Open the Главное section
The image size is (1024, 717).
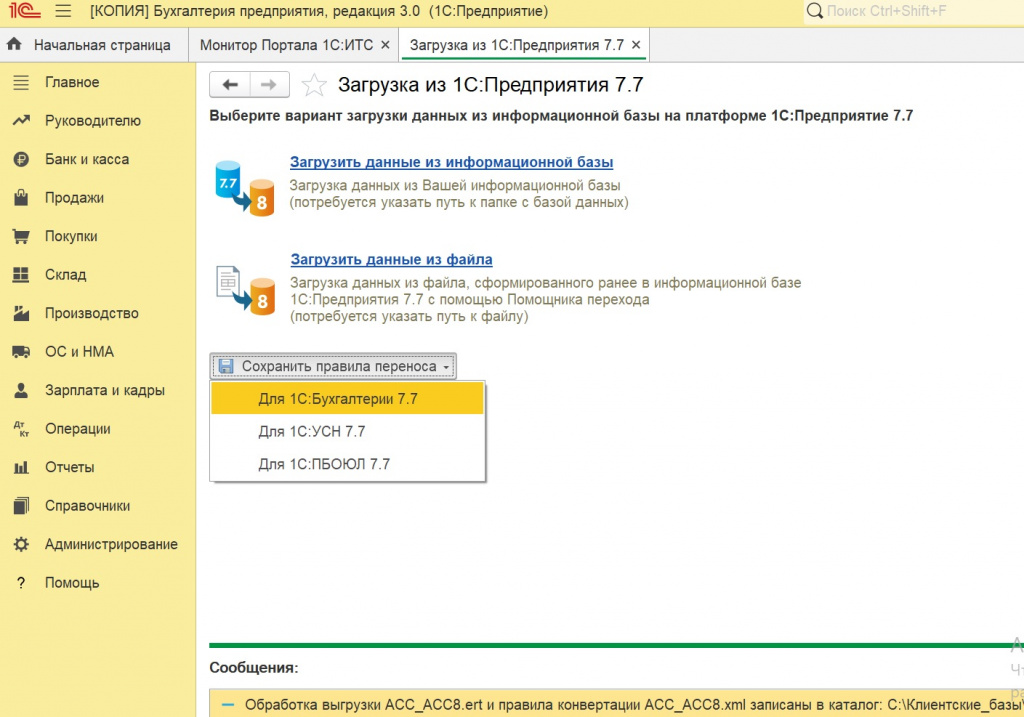[72, 82]
